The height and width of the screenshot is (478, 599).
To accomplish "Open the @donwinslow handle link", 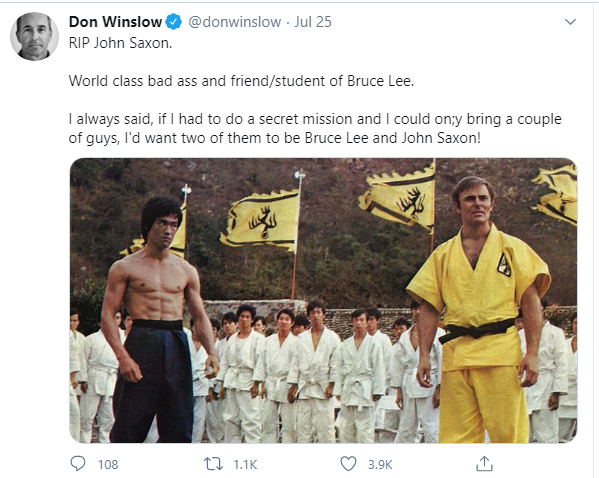I will [x=235, y=22].
